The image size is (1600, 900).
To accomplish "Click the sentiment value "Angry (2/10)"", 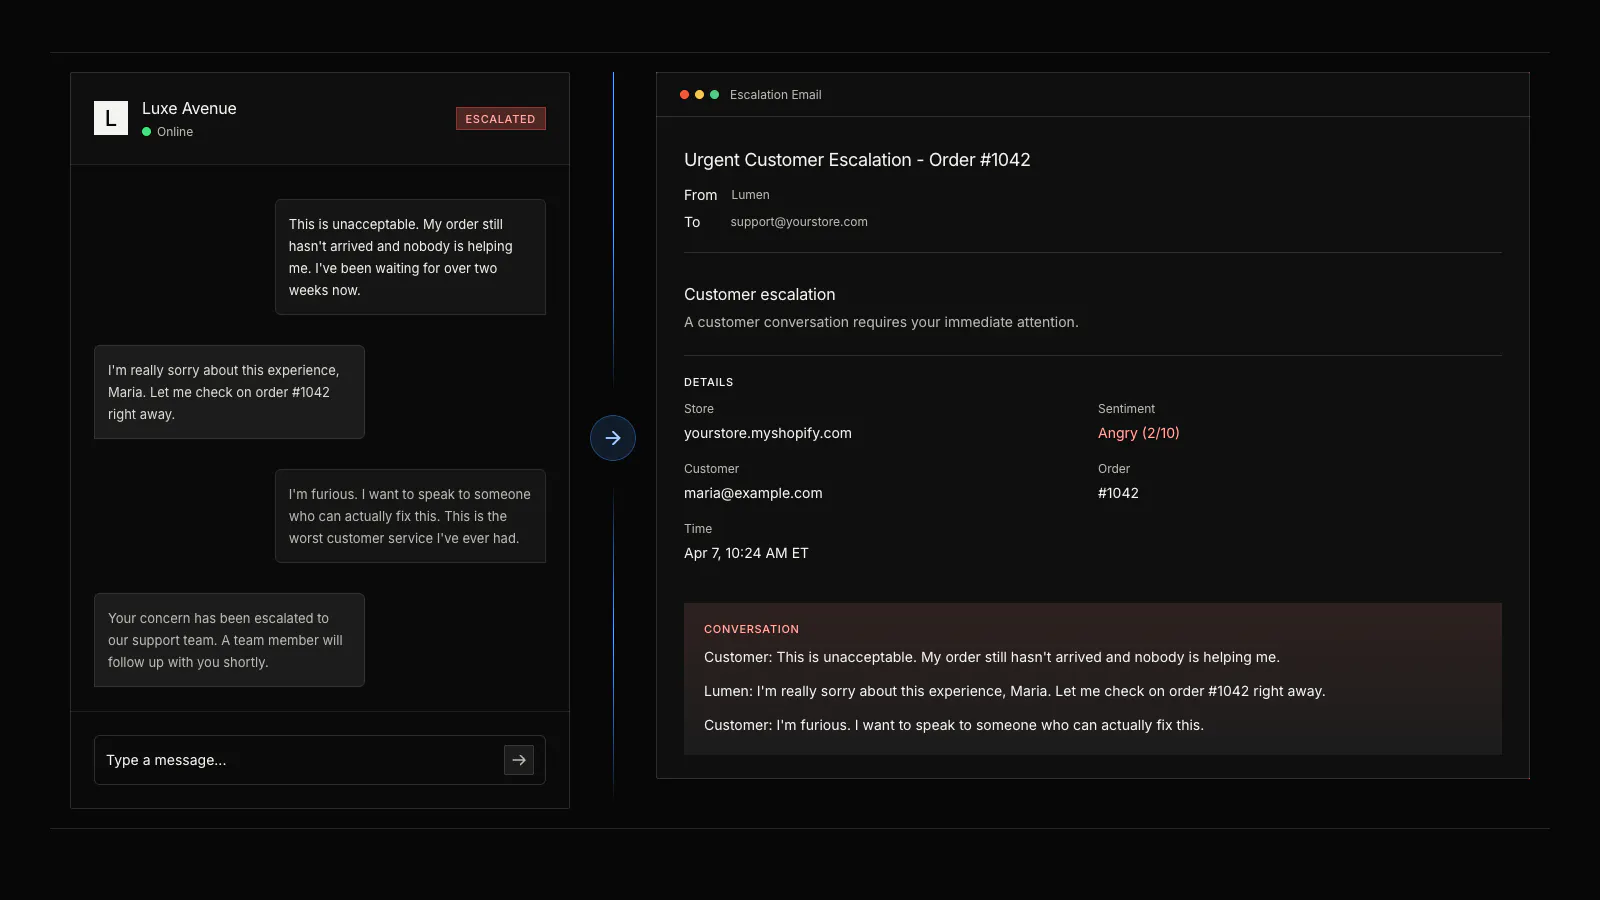I will (1139, 433).
